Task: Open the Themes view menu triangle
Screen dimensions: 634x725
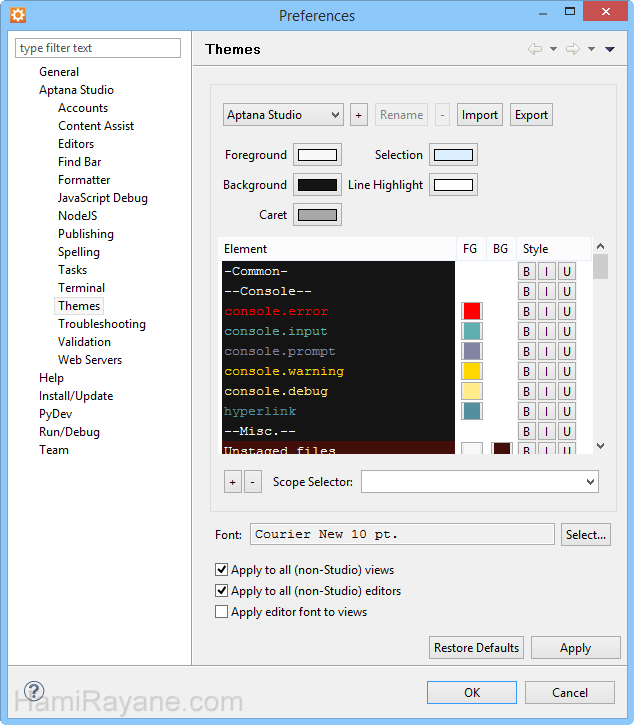Action: tap(609, 49)
